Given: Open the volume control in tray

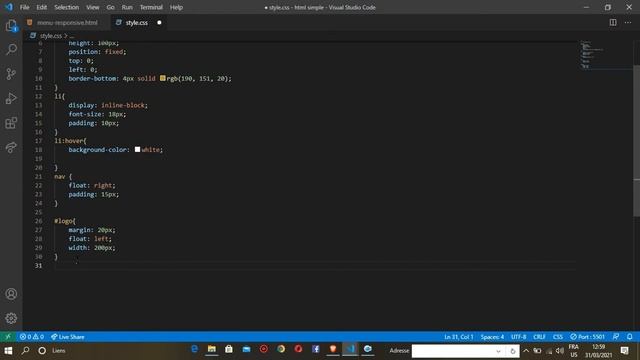Looking at the screenshot, I should 560,351.
